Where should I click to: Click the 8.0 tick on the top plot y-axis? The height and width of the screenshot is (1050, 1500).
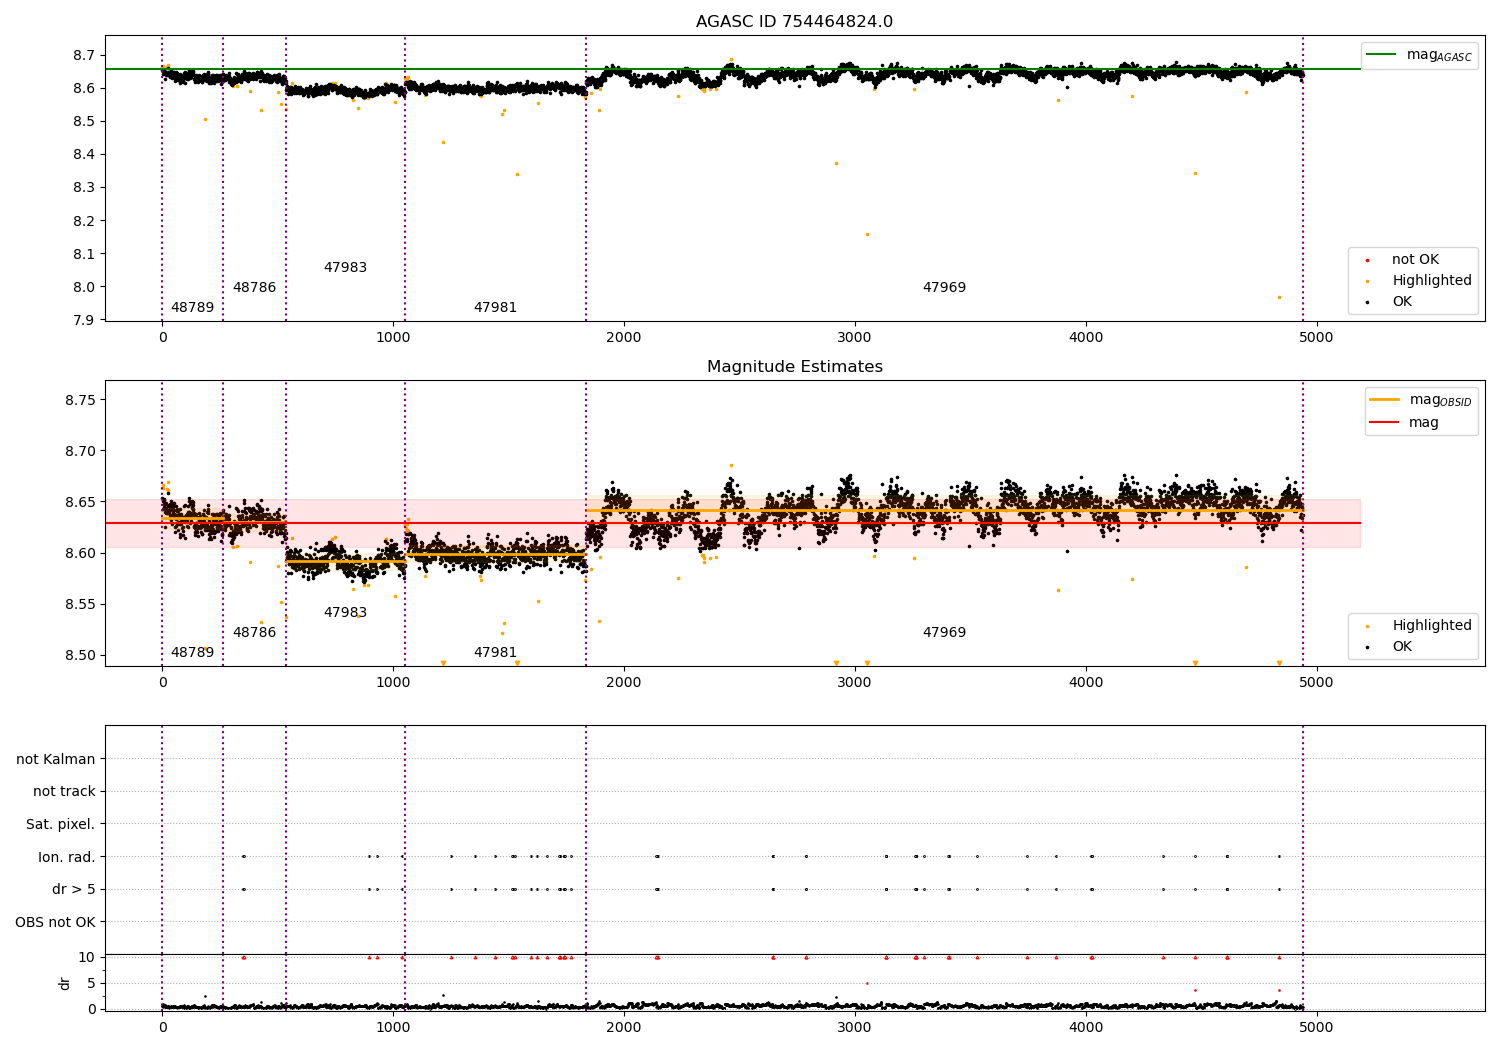point(85,287)
